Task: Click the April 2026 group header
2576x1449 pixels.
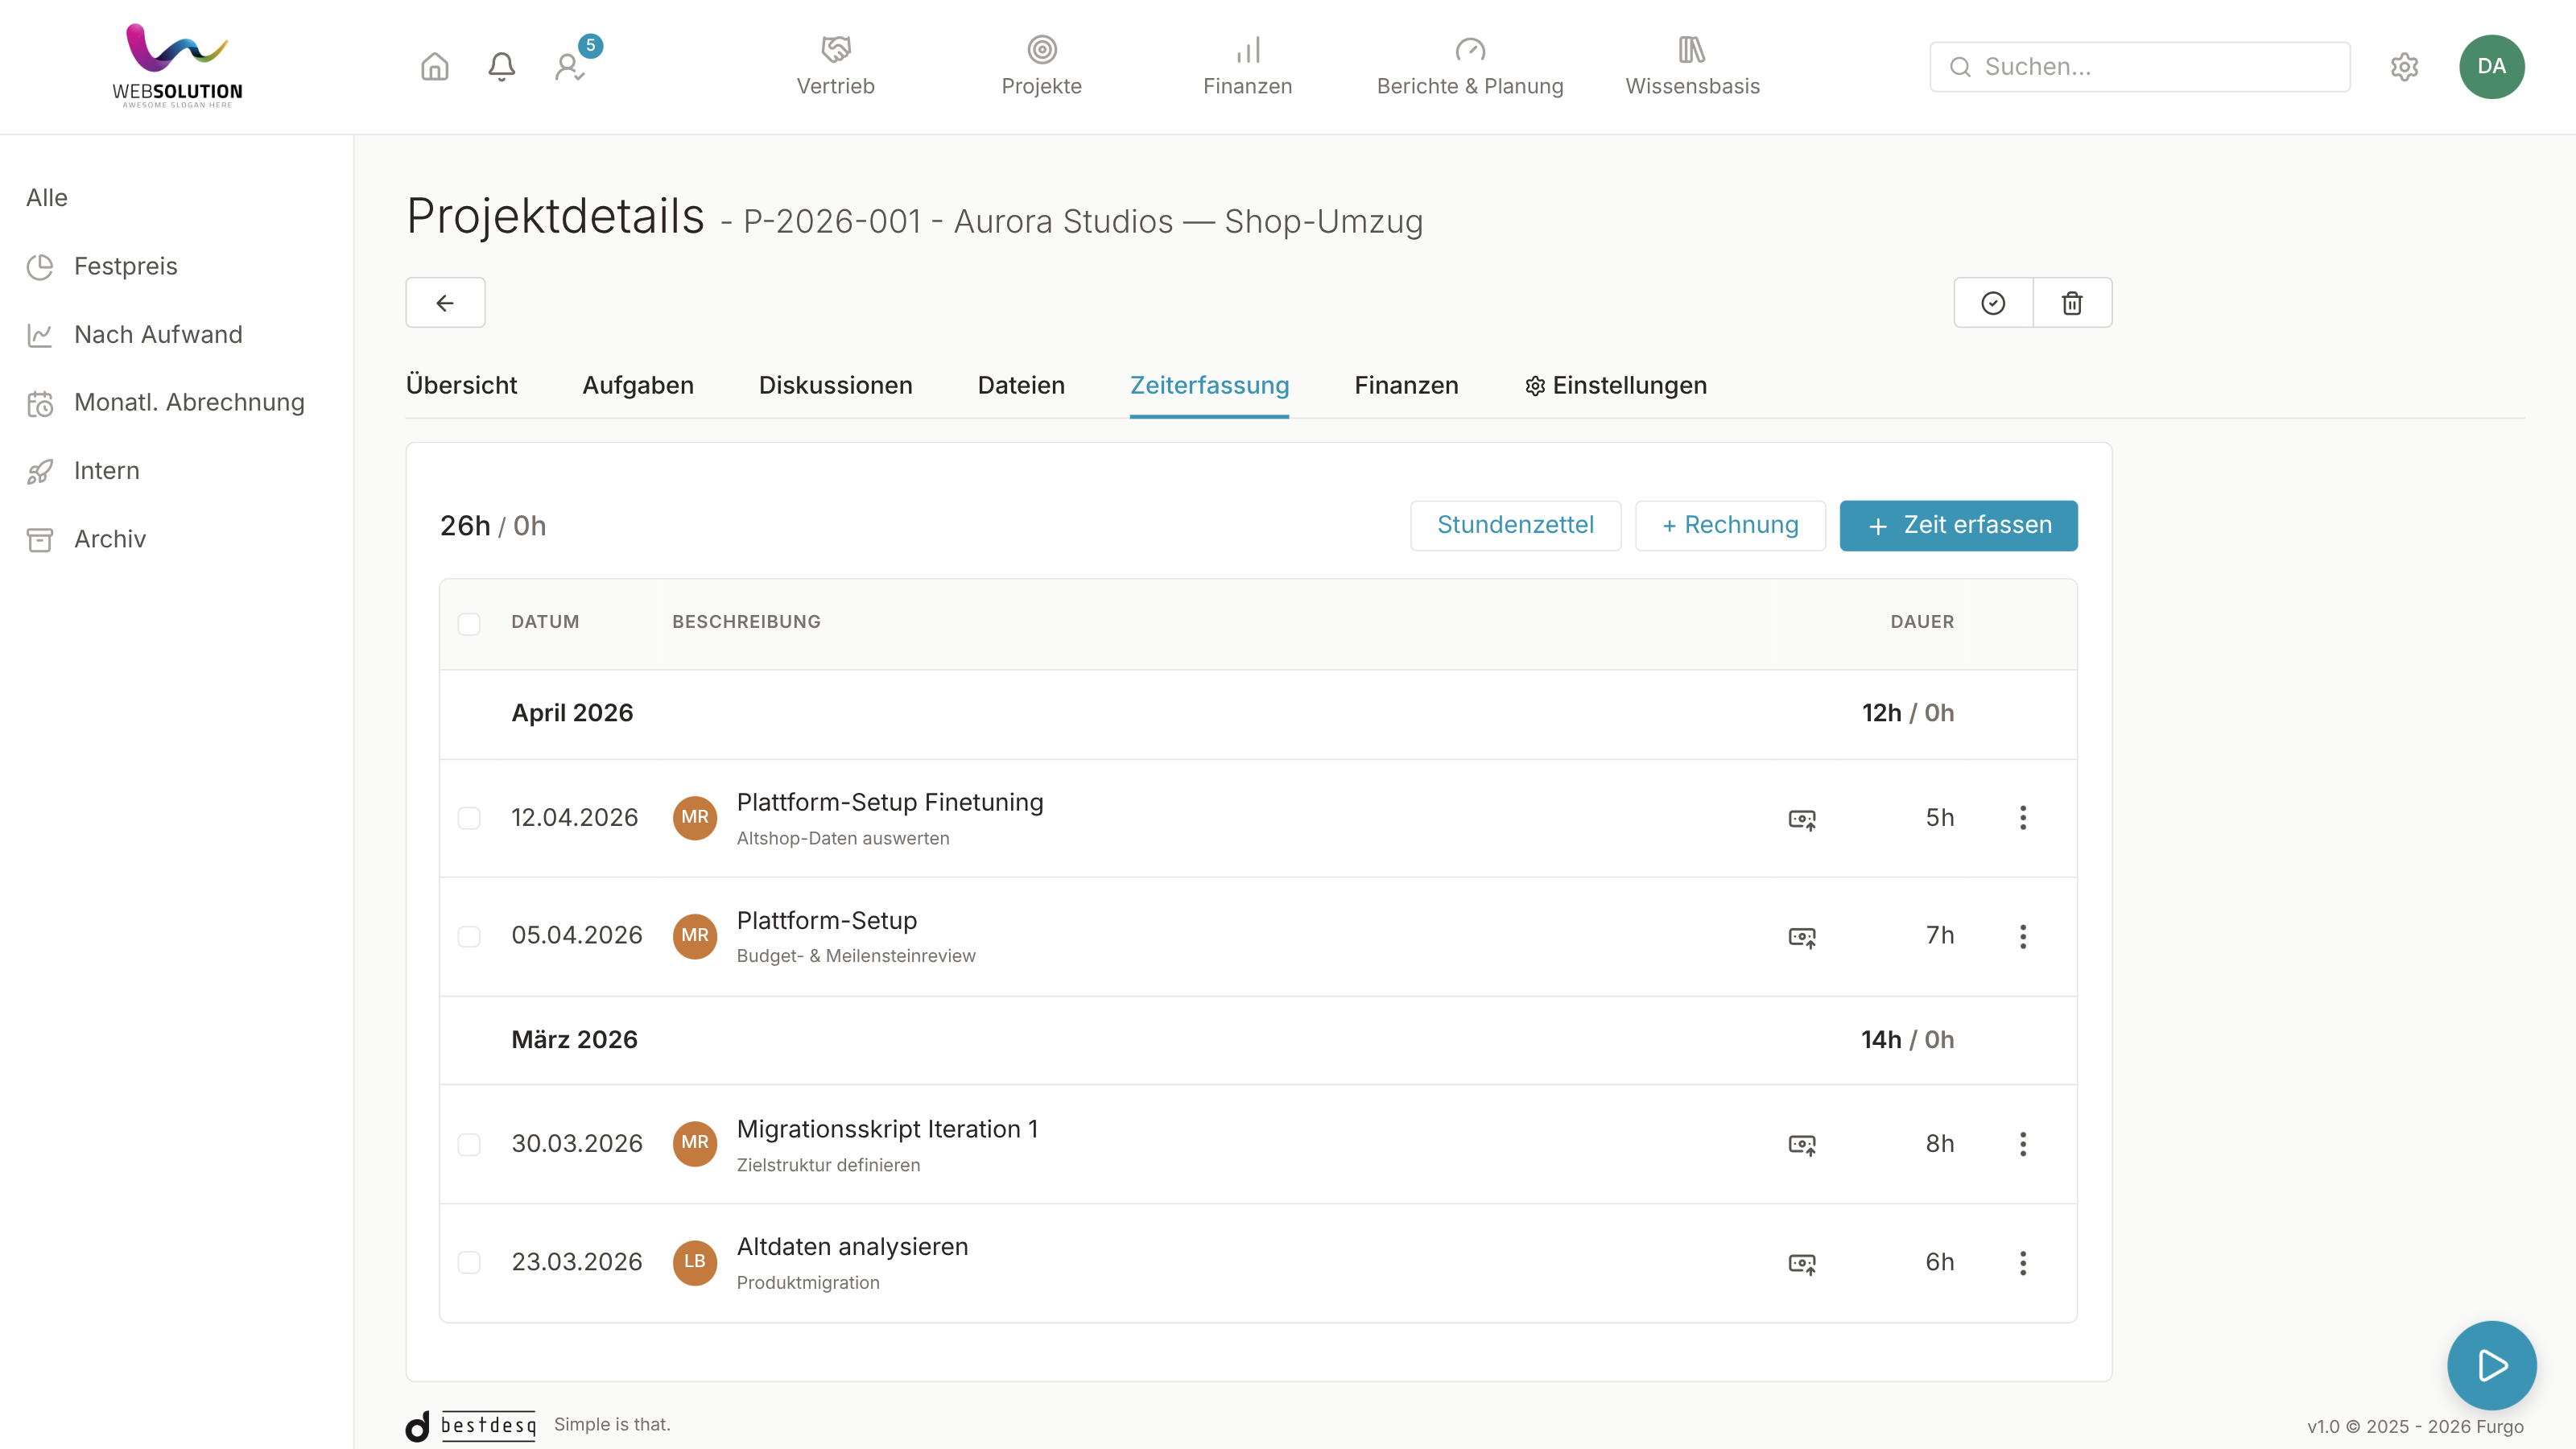Action: (x=572, y=713)
